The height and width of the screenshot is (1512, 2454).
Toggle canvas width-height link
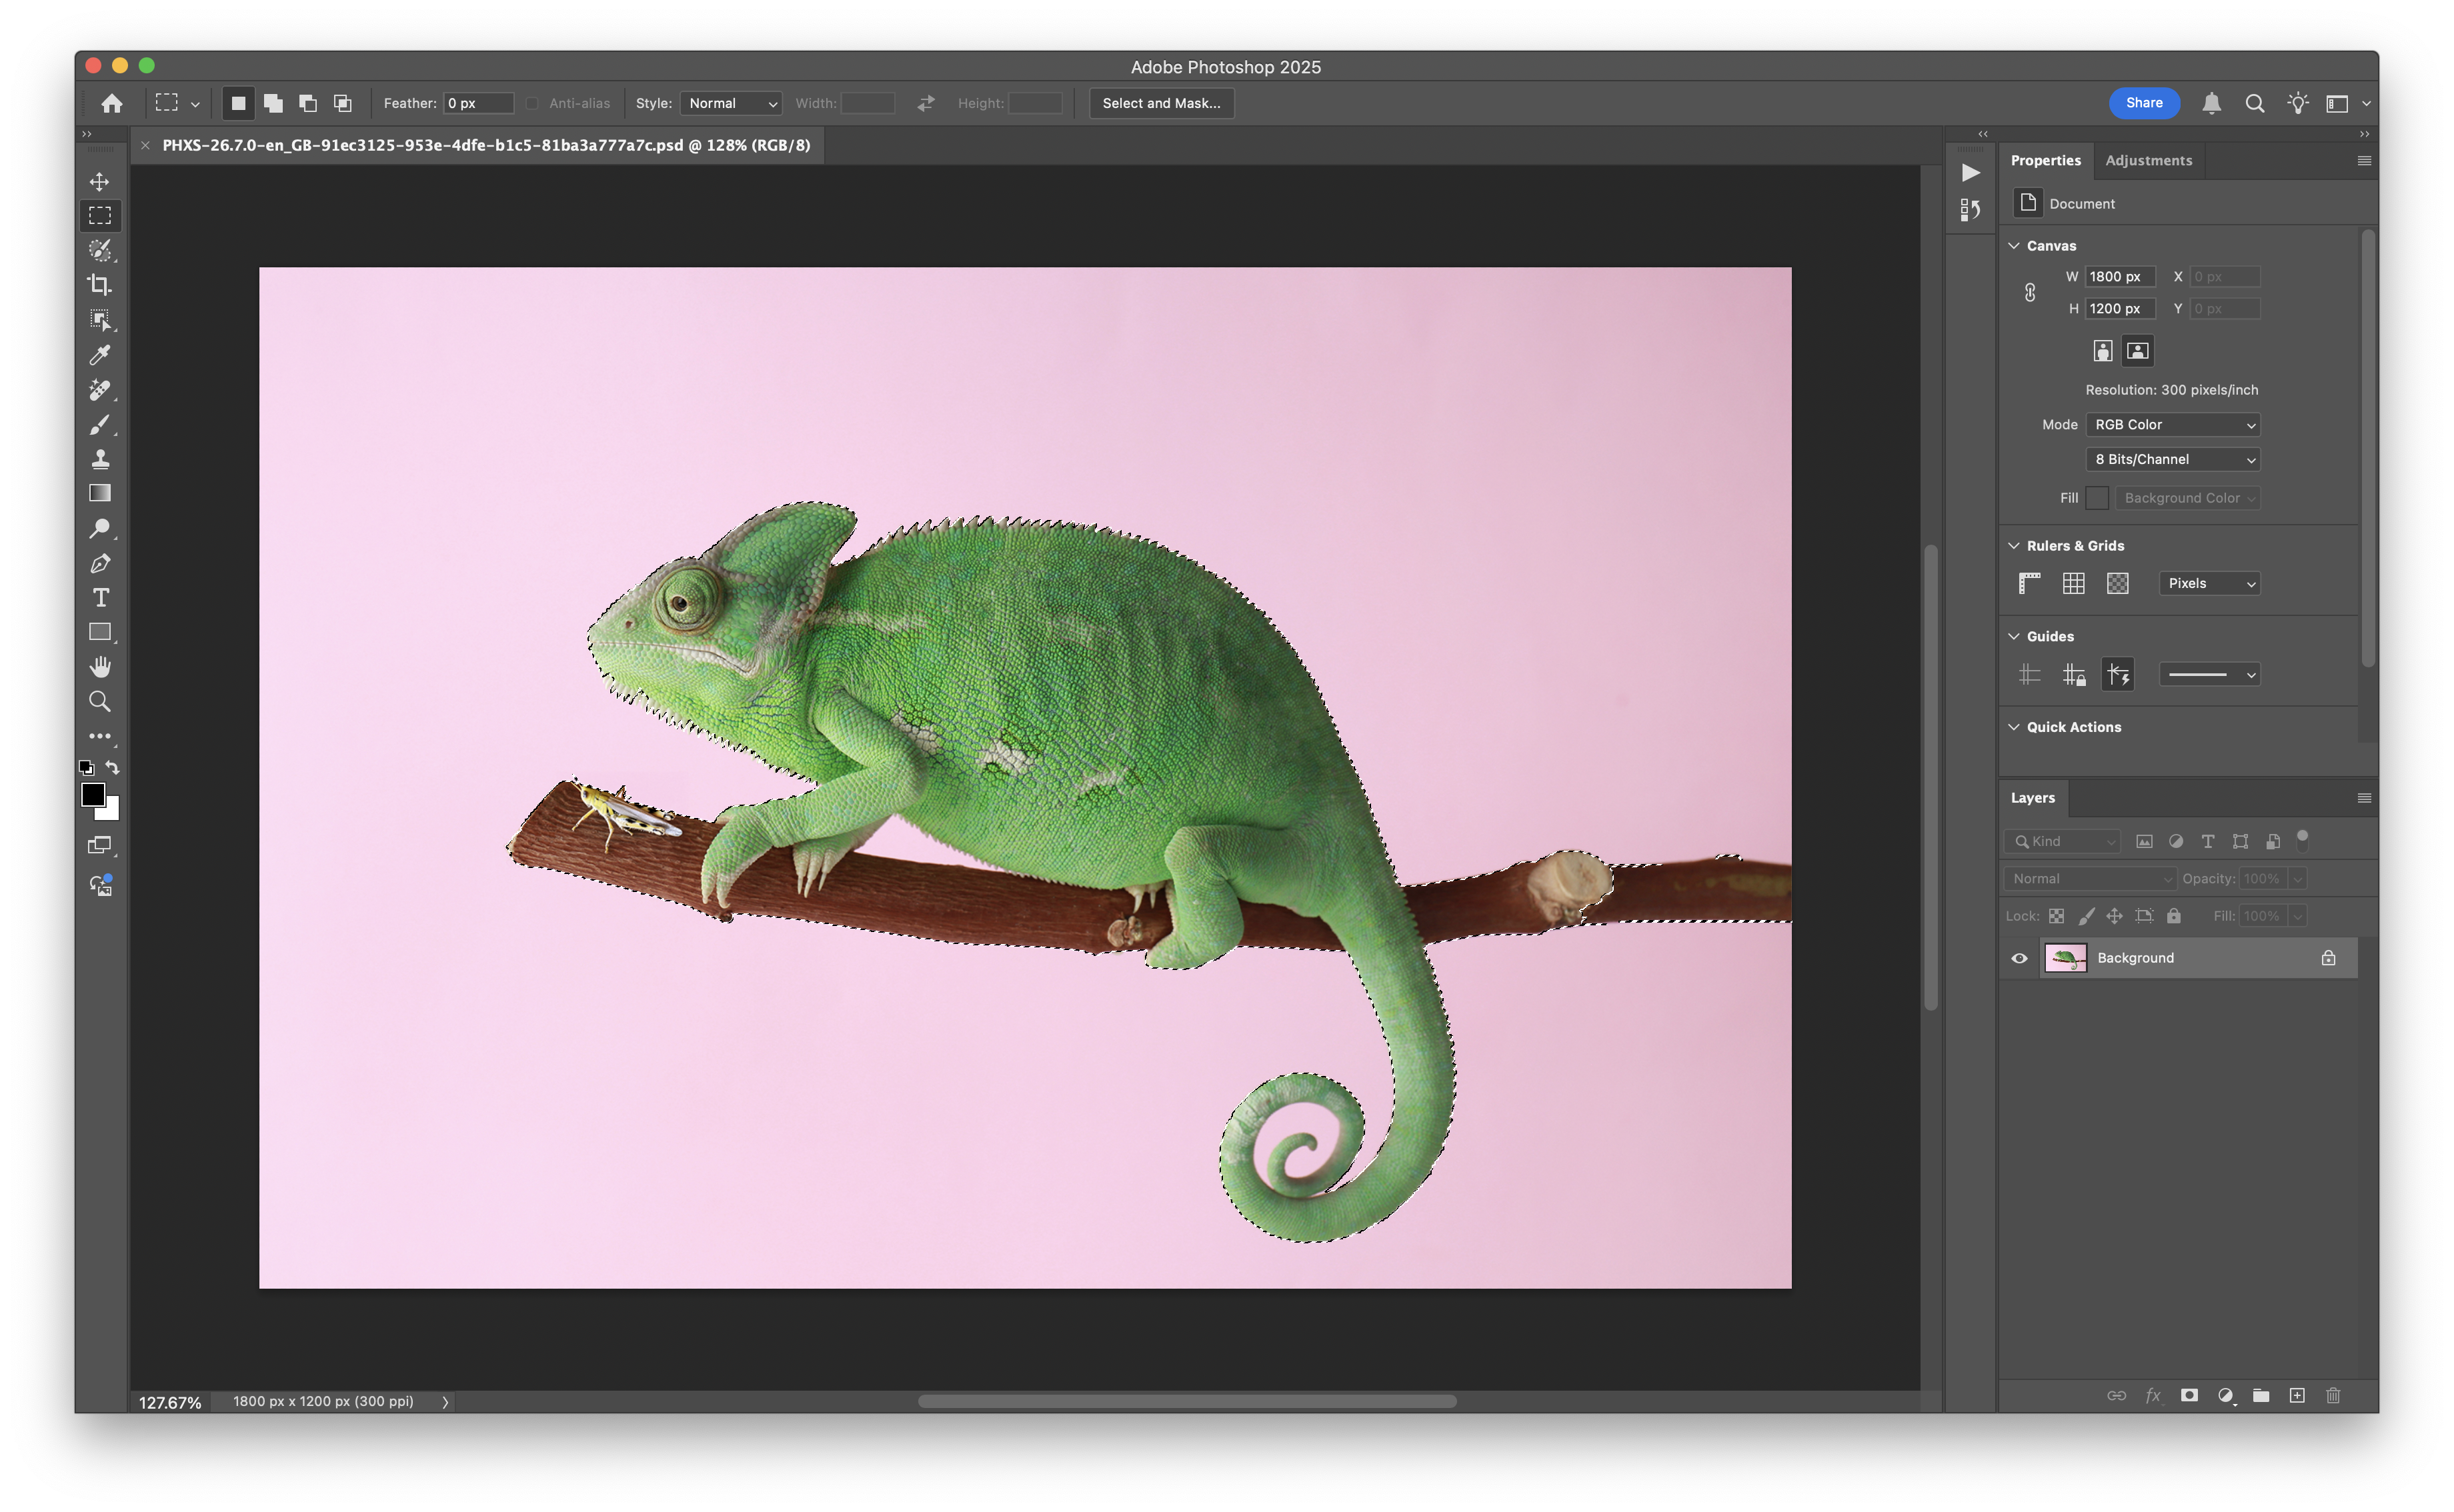tap(2029, 293)
